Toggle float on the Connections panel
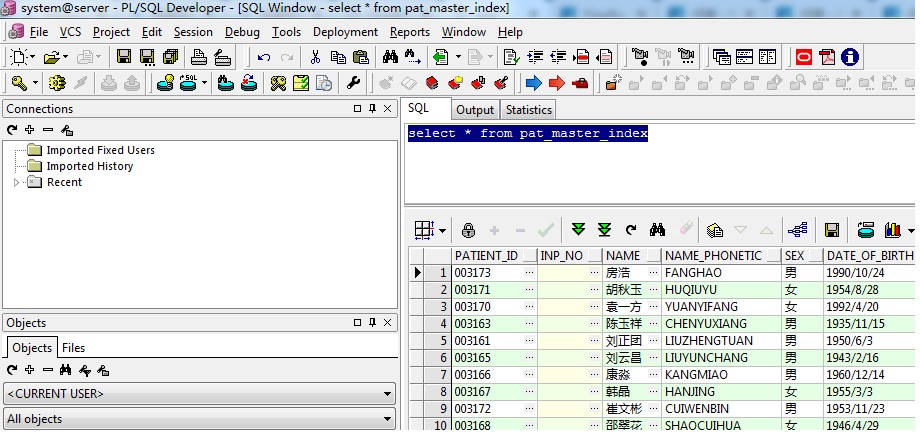This screenshot has height=443, width=920. [x=357, y=109]
